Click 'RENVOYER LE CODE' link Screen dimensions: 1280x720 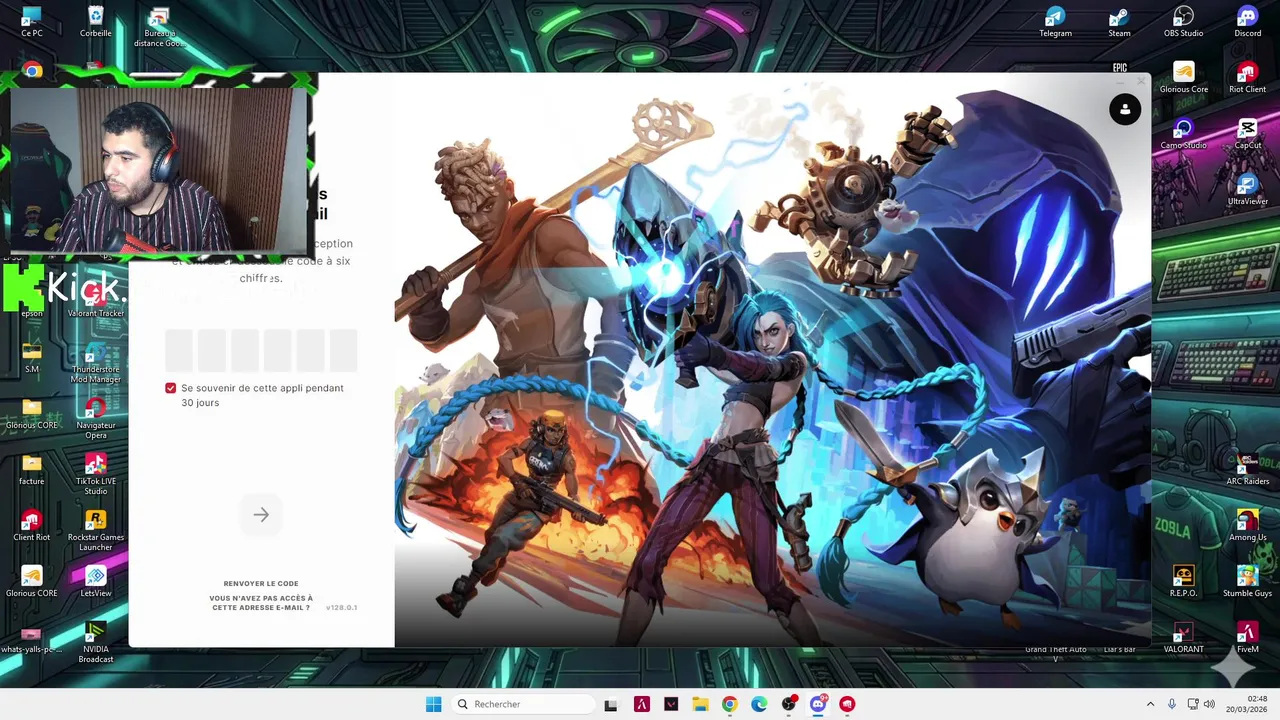pos(261,583)
